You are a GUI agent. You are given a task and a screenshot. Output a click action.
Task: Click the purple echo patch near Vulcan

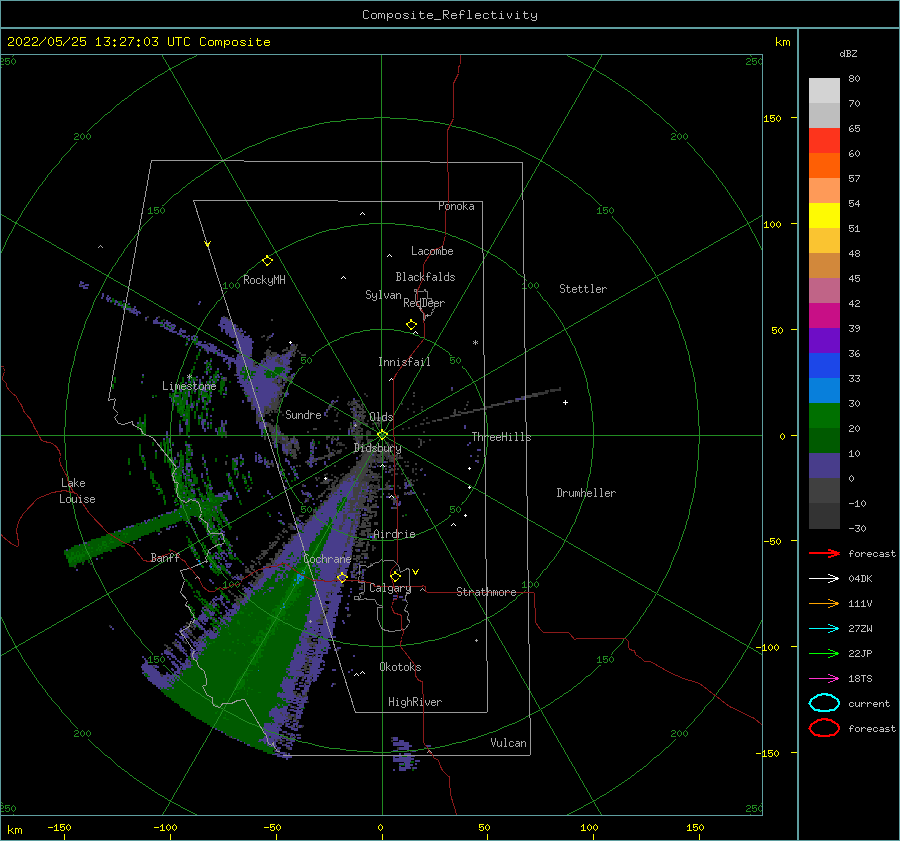tap(404, 753)
